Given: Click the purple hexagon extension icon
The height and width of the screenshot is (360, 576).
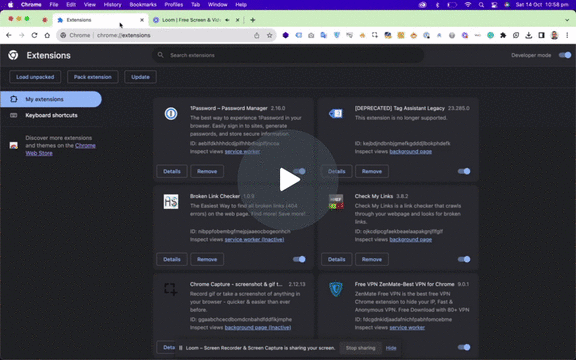Looking at the screenshot, I should tap(285, 35).
